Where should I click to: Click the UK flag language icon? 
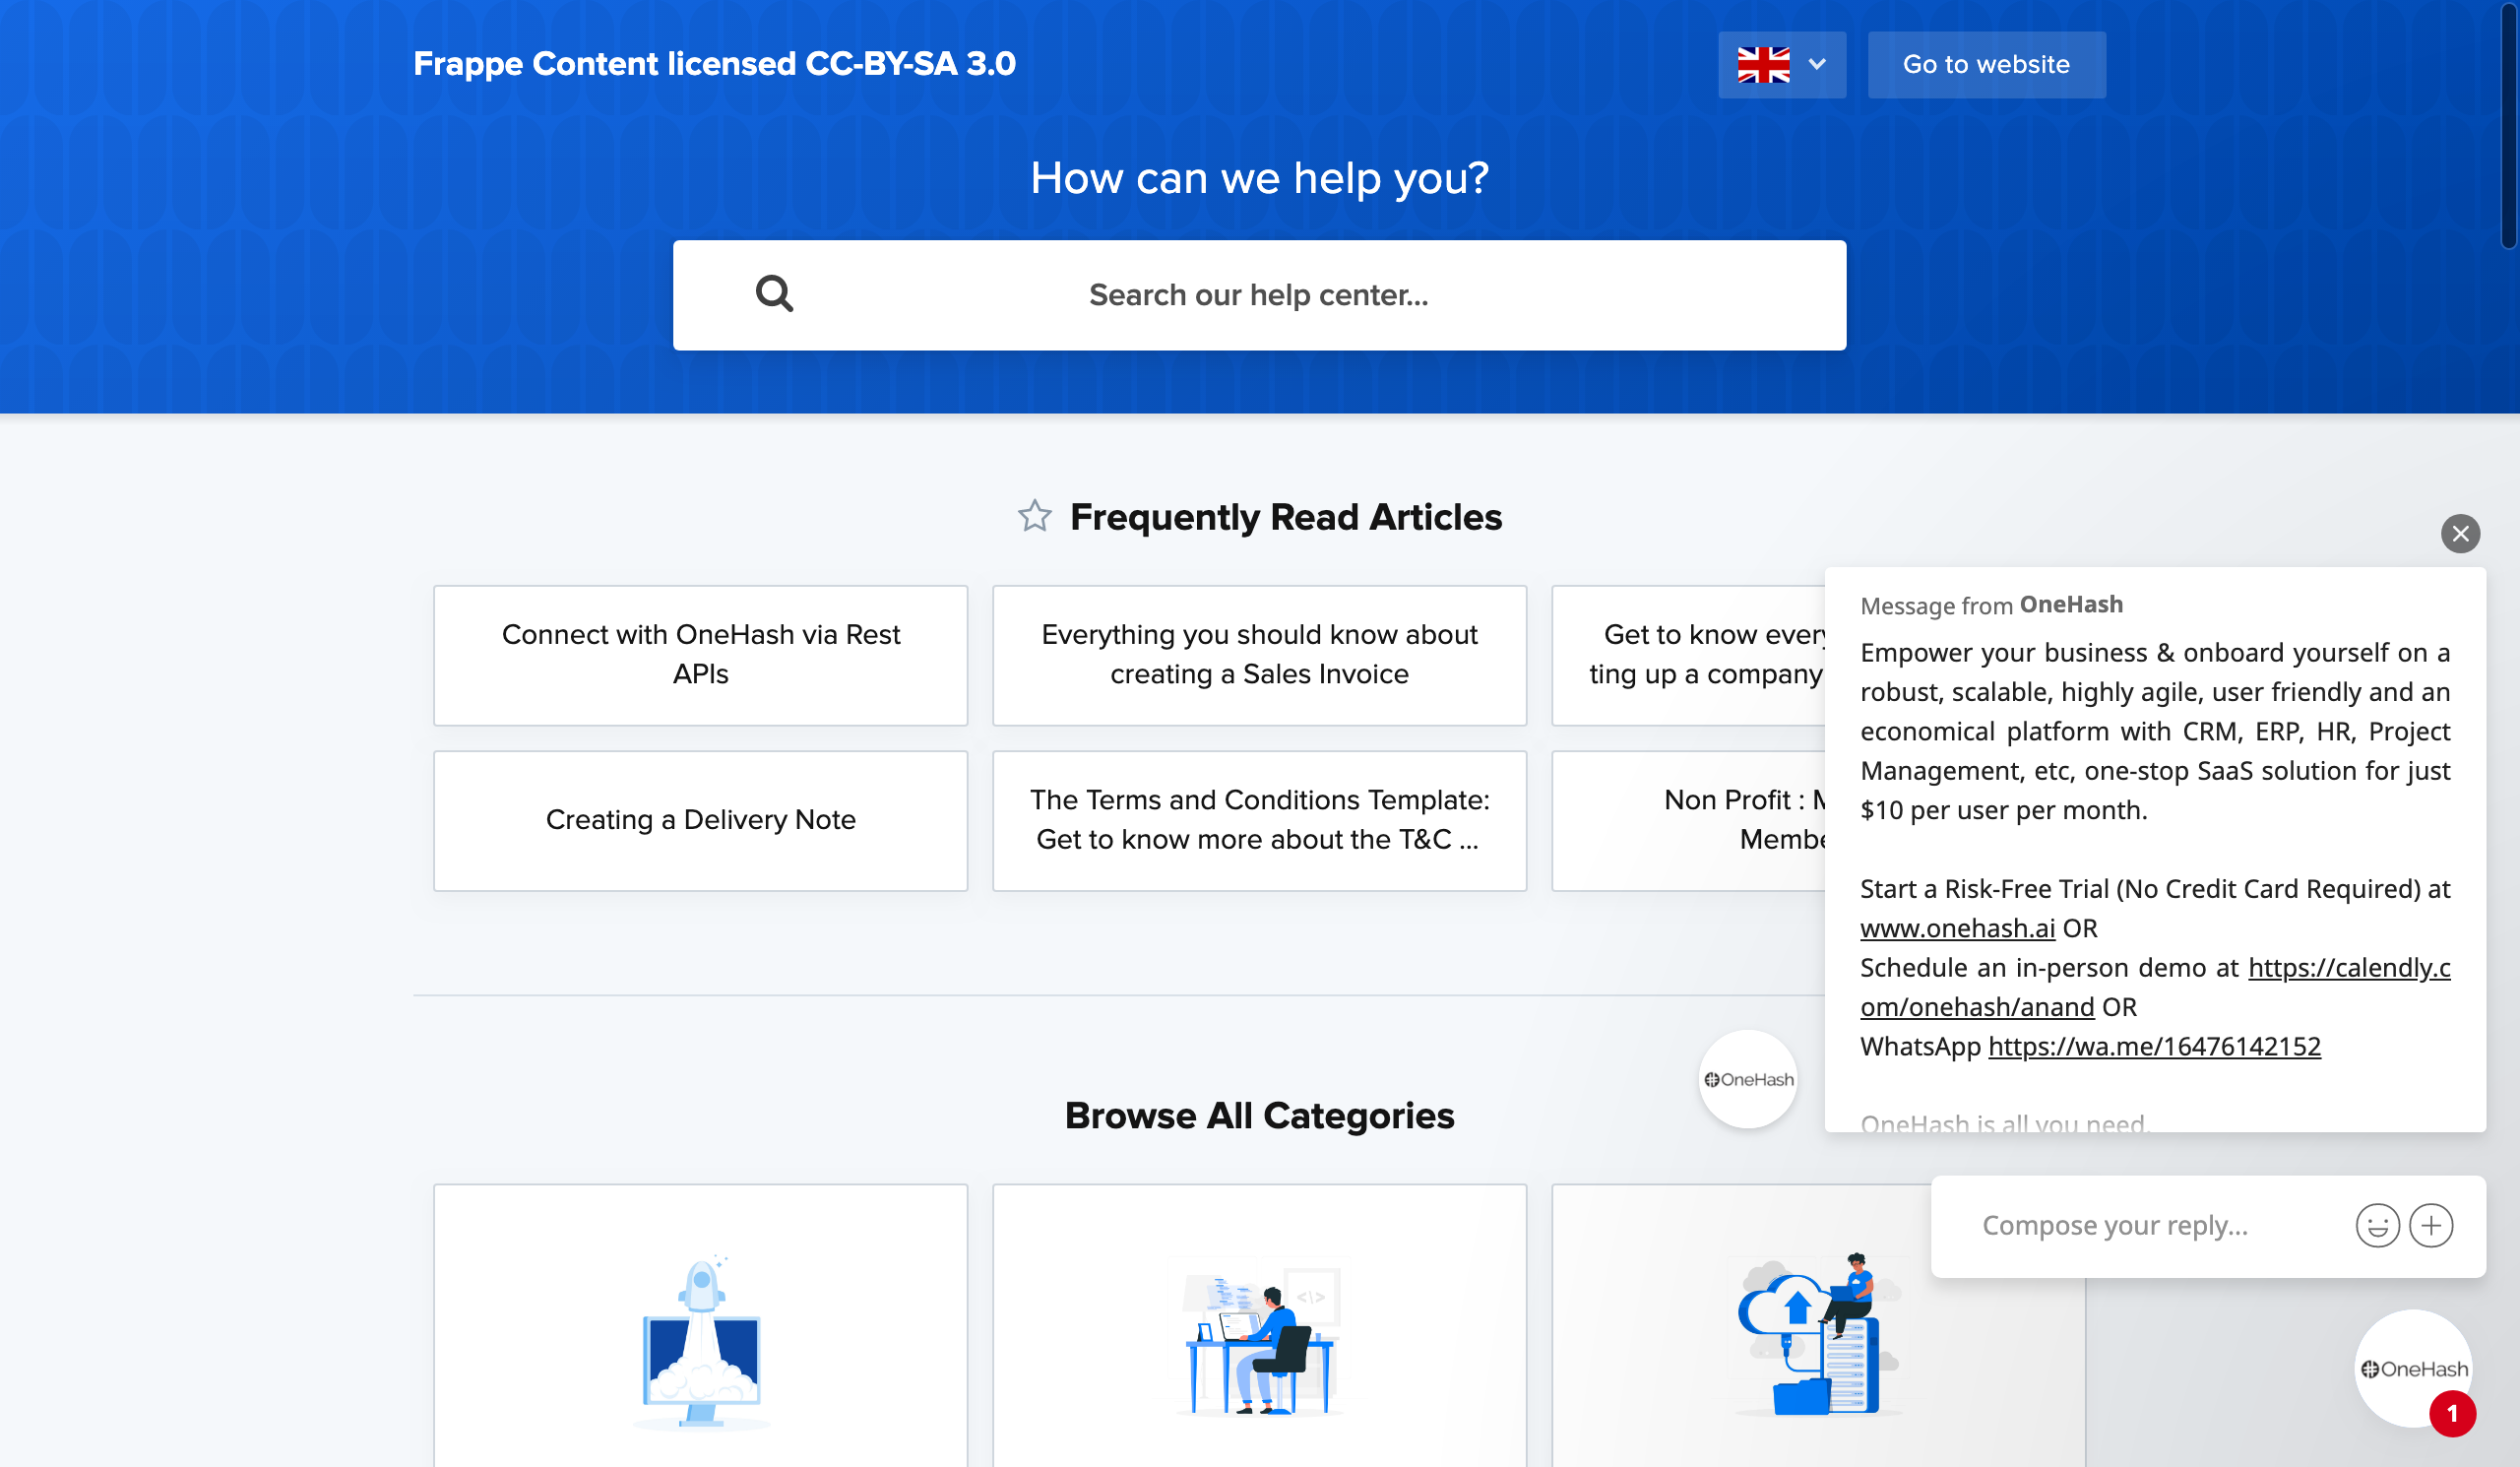pyautogui.click(x=1763, y=65)
